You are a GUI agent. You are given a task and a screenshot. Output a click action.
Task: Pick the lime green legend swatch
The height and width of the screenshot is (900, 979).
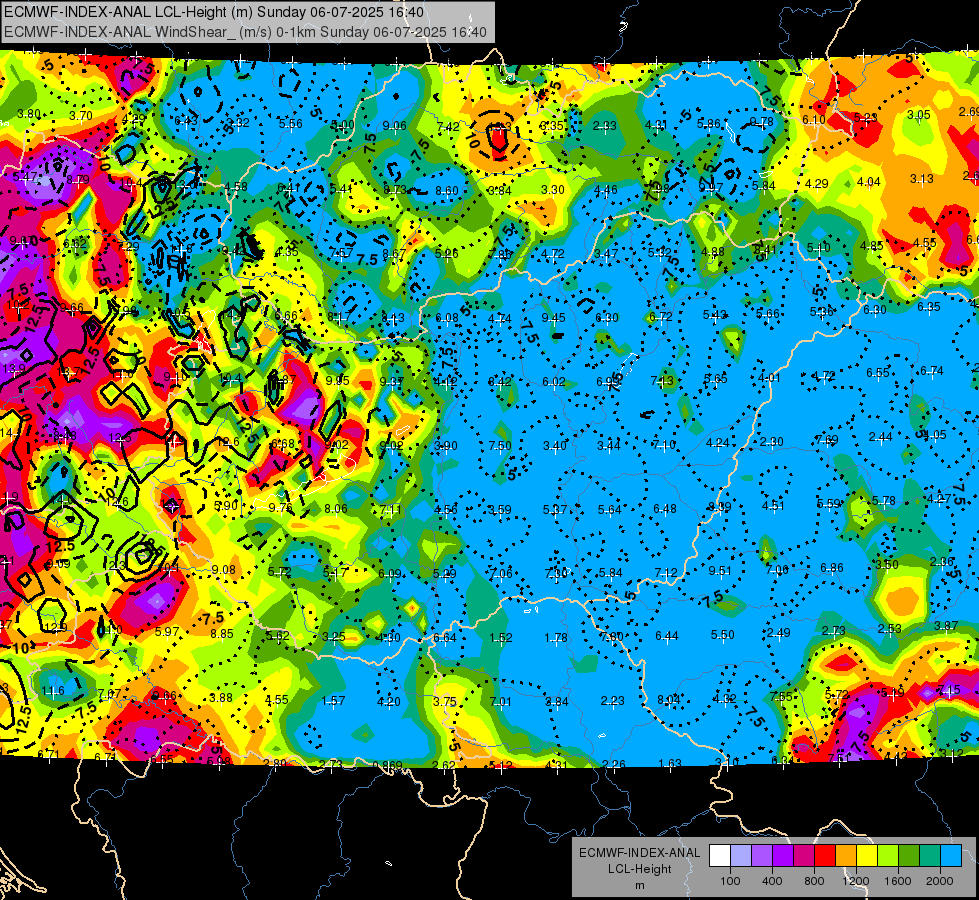point(888,856)
